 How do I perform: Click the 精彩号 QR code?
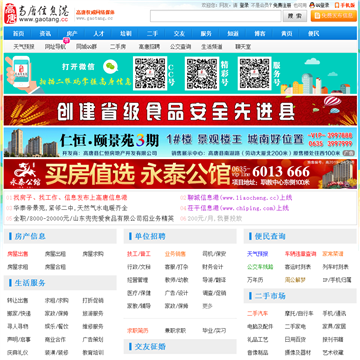tap(202, 73)
